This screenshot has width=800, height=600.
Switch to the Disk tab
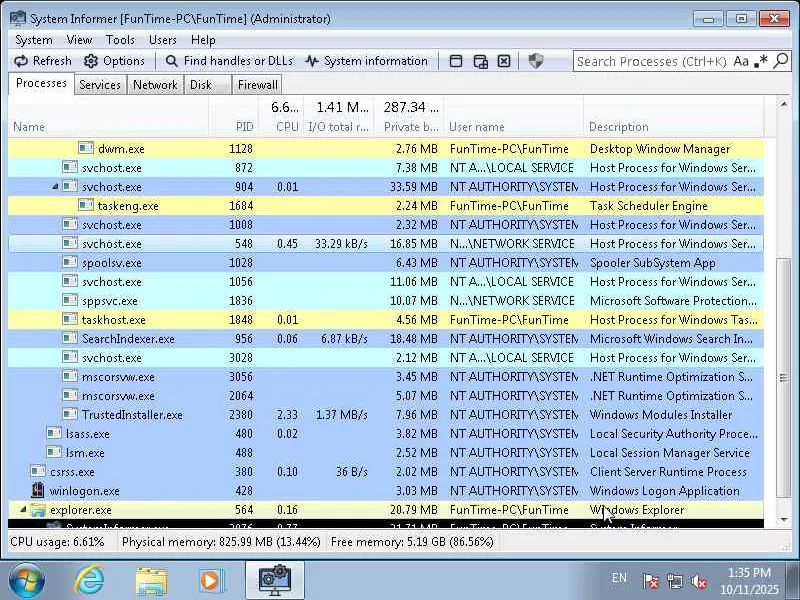coord(207,85)
